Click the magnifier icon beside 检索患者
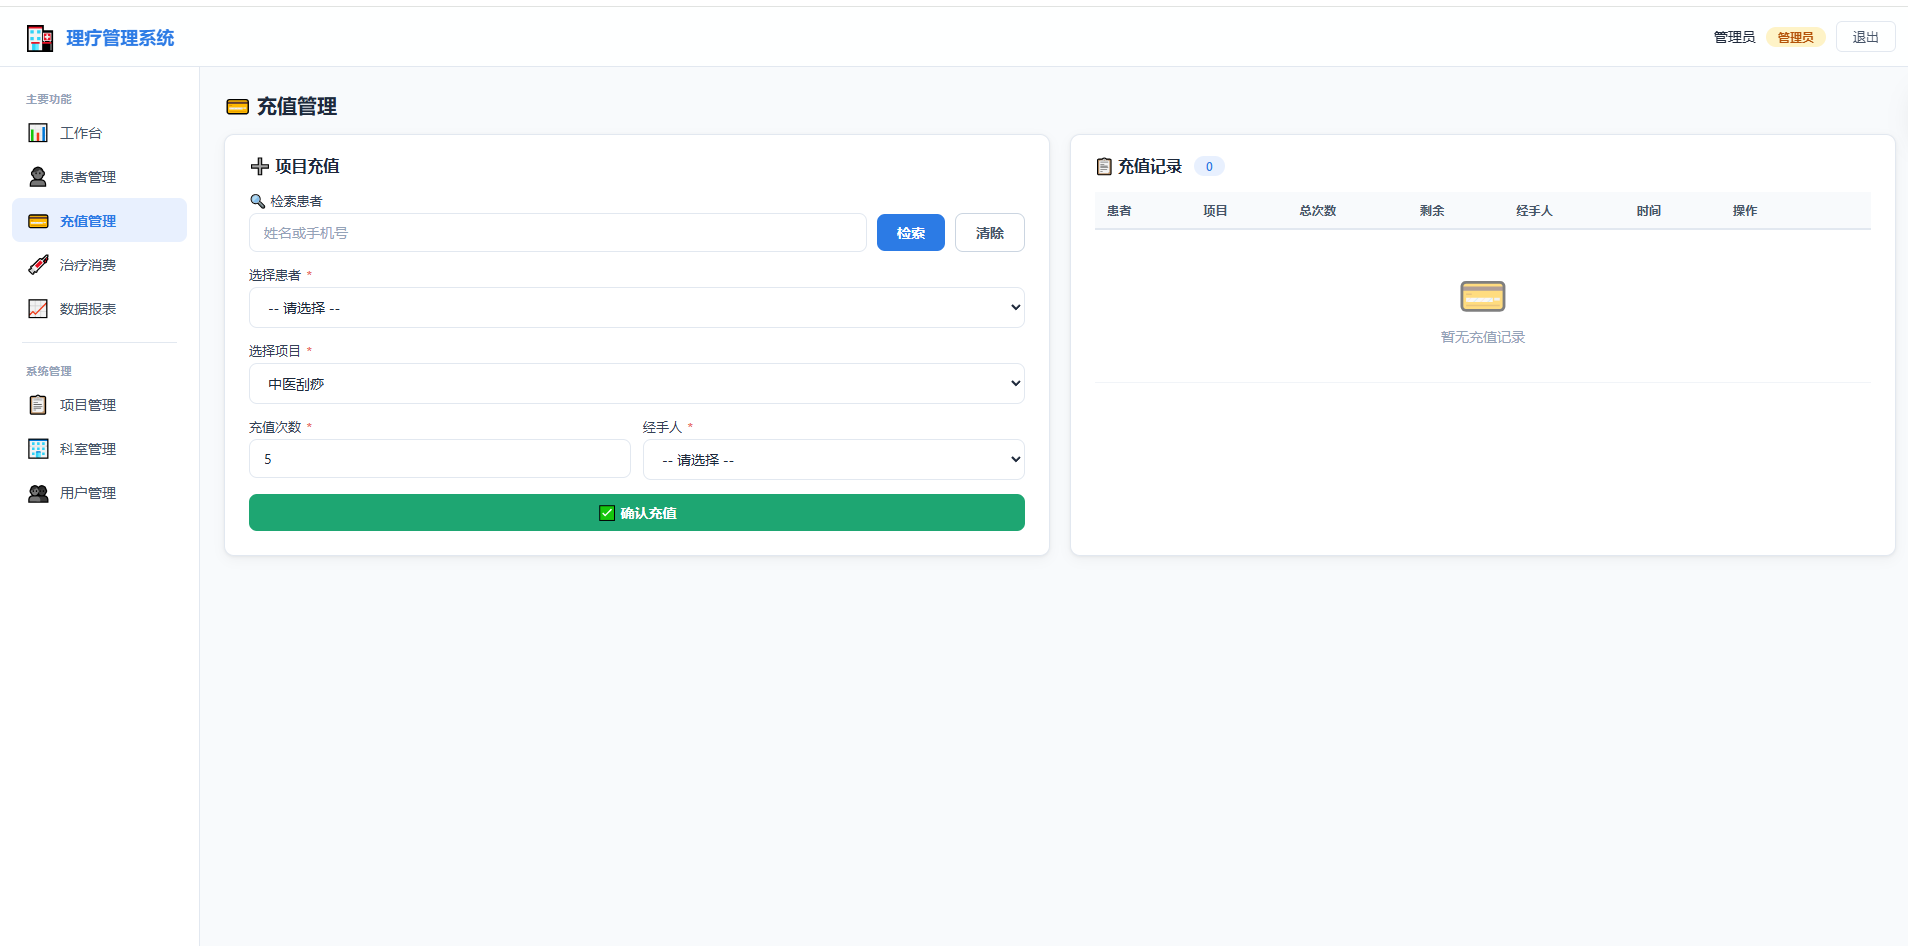1908x946 pixels. [x=257, y=201]
